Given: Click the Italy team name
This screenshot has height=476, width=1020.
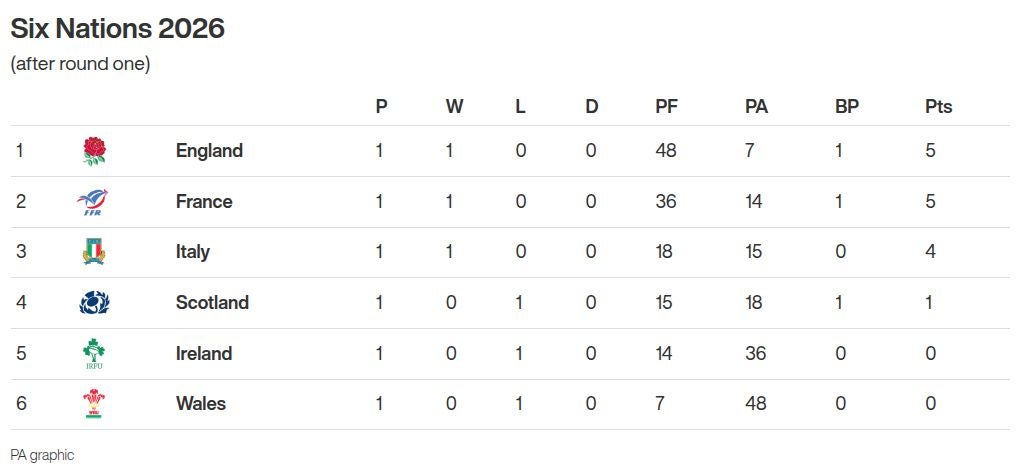Looking at the screenshot, I should click(x=193, y=252).
